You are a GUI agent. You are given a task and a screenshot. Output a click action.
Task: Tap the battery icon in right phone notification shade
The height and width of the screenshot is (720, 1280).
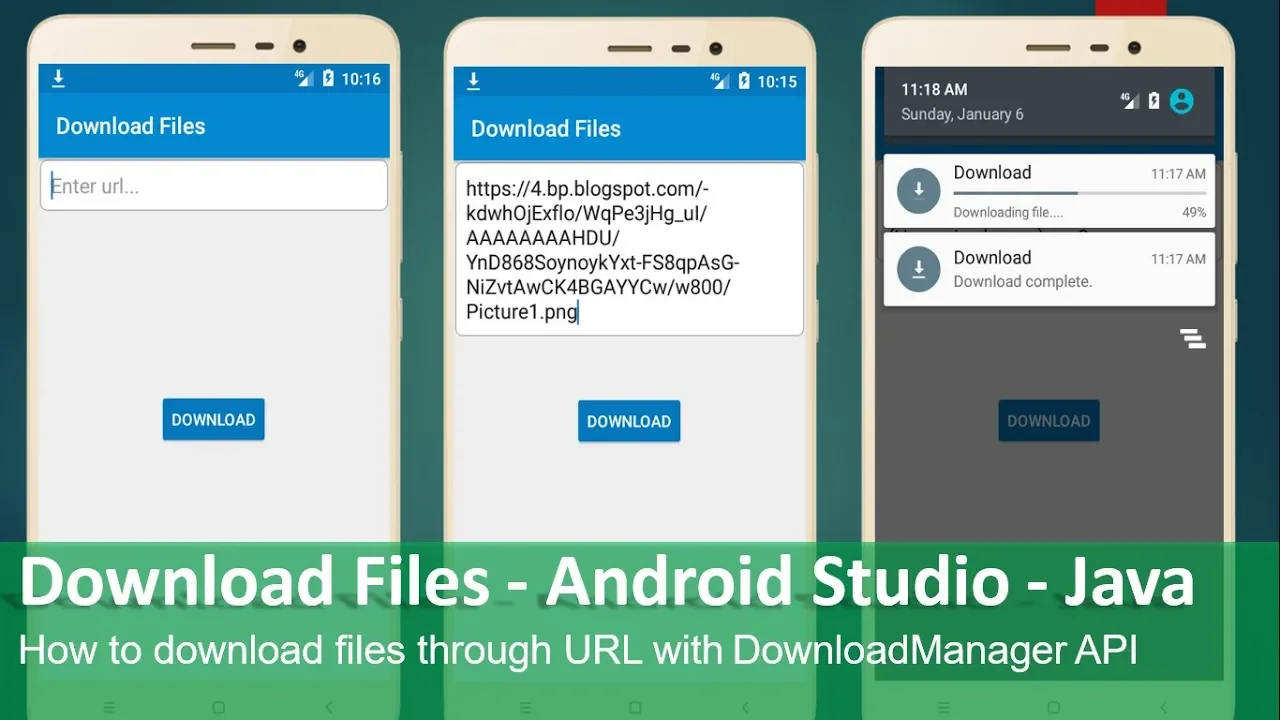[x=1154, y=100]
